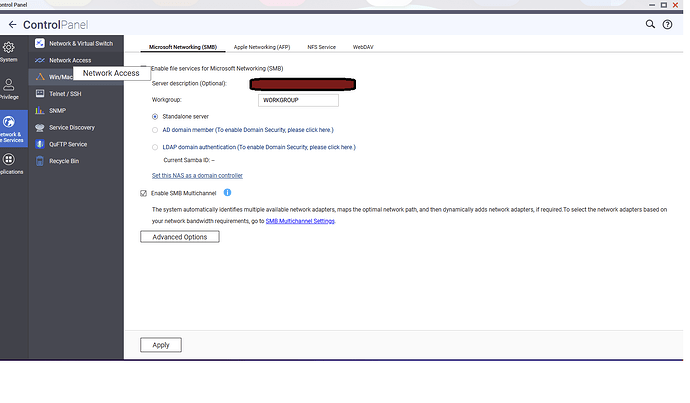Open the search magnifier icon
690x403 pixels.
650,23
